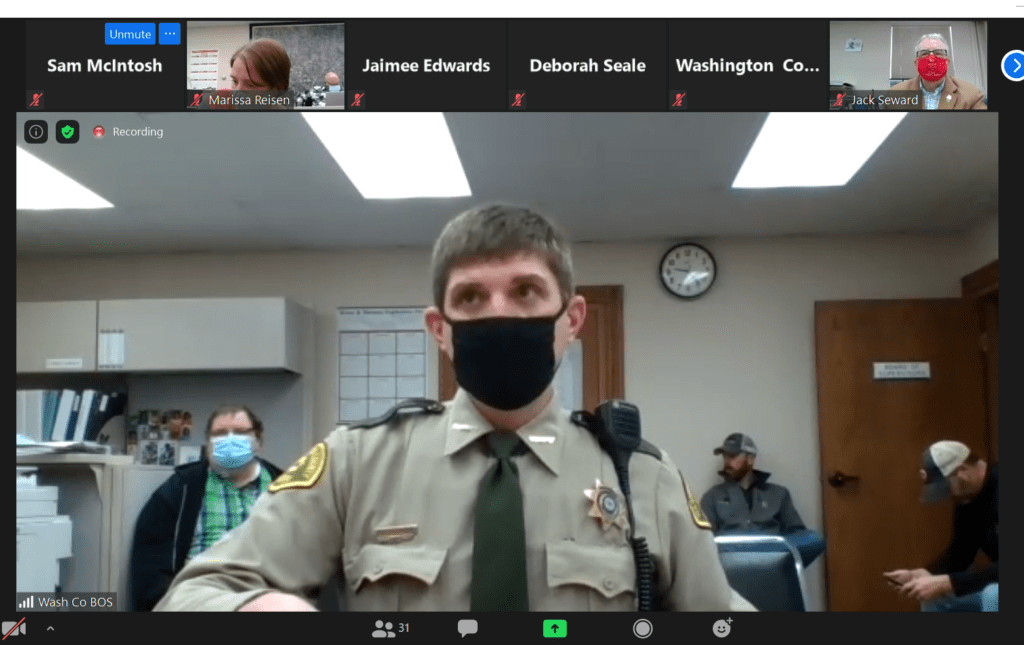
Task: Expand video options caret next to camera
Action: pyautogui.click(x=50, y=629)
